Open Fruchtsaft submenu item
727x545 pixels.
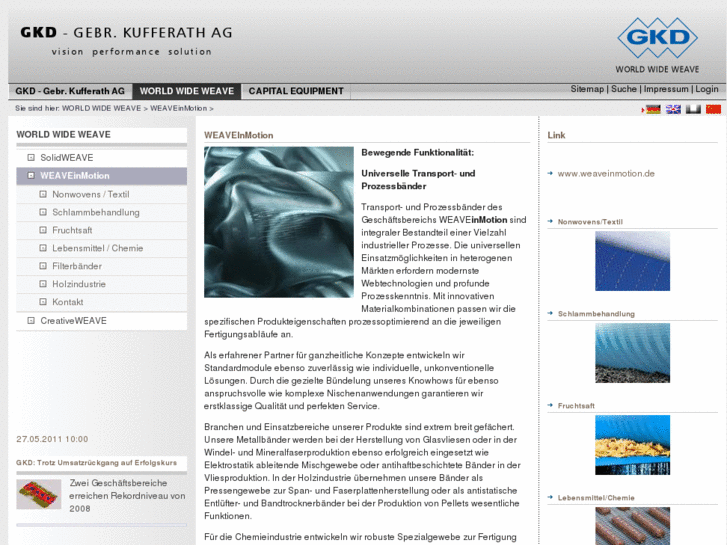(102, 230)
